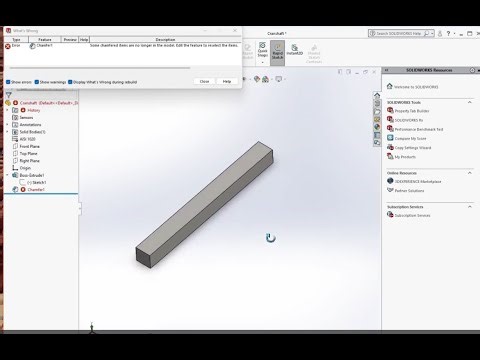Open the SOLIDWORKS Forum tab in task pane

coord(377,143)
